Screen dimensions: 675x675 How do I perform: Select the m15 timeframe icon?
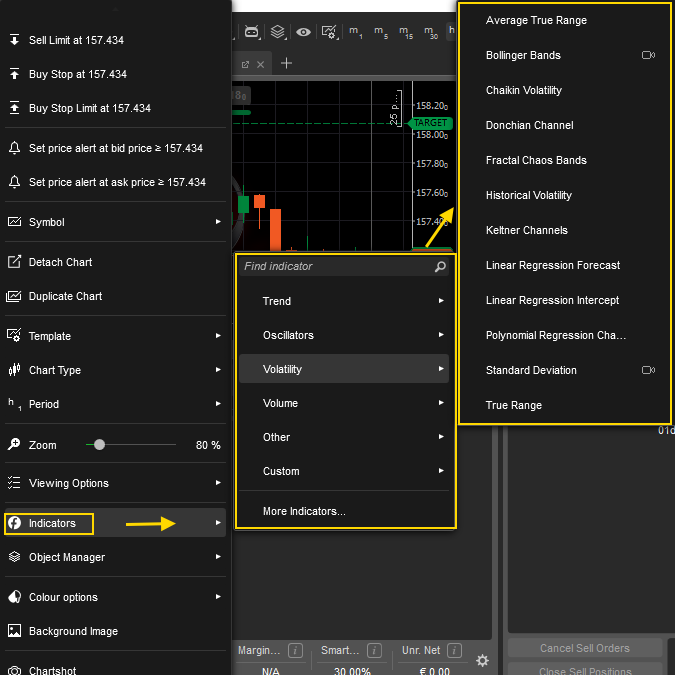(406, 33)
